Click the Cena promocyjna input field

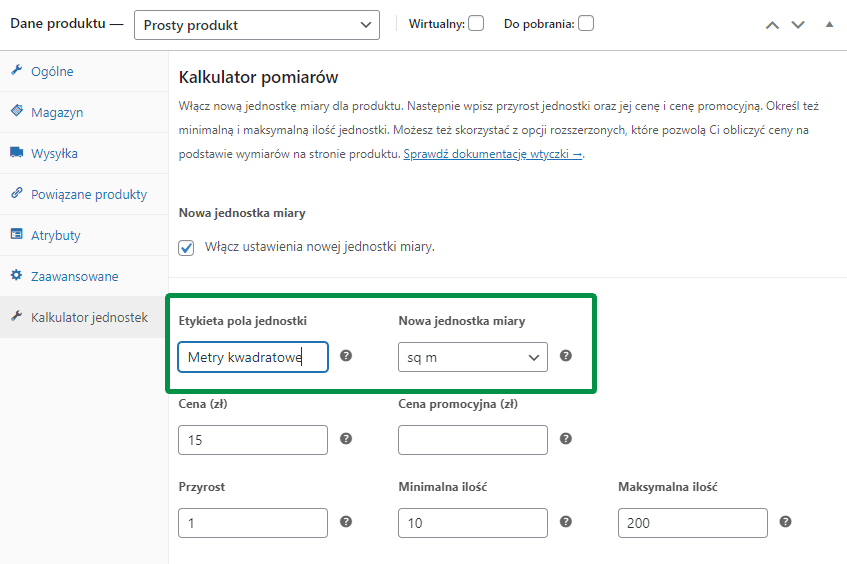pyautogui.click(x=473, y=440)
